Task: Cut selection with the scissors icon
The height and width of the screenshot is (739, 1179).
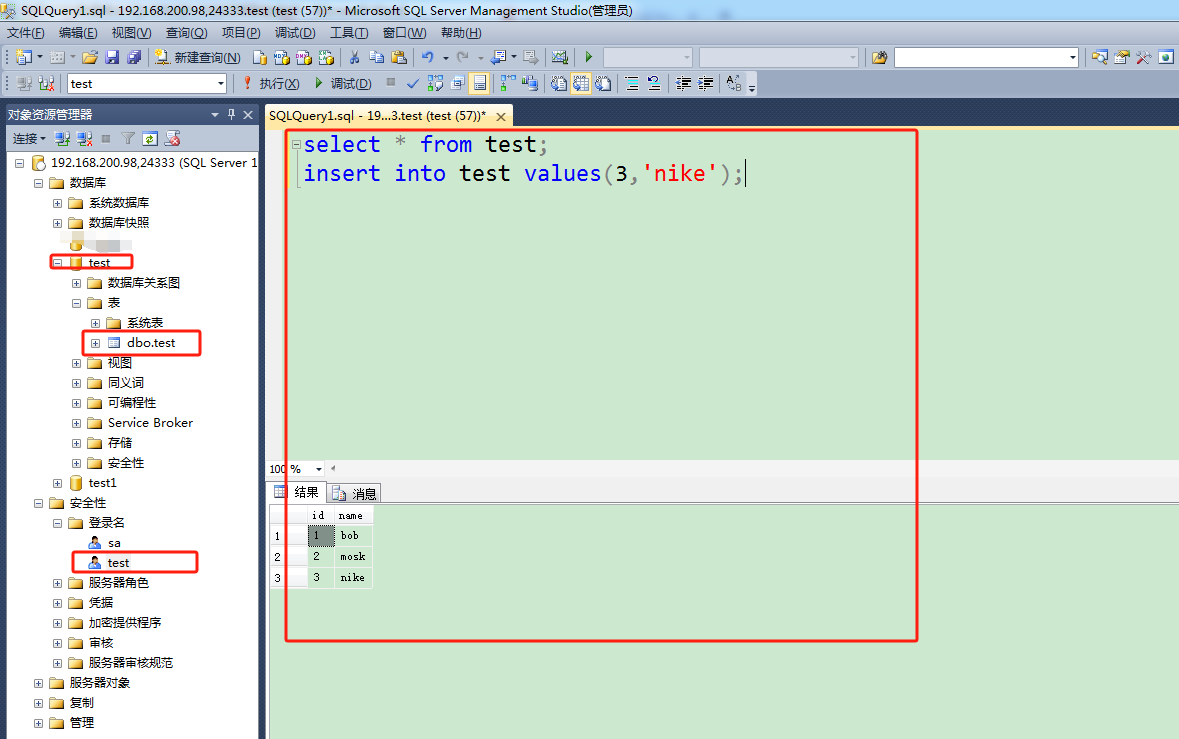Action: [x=354, y=57]
